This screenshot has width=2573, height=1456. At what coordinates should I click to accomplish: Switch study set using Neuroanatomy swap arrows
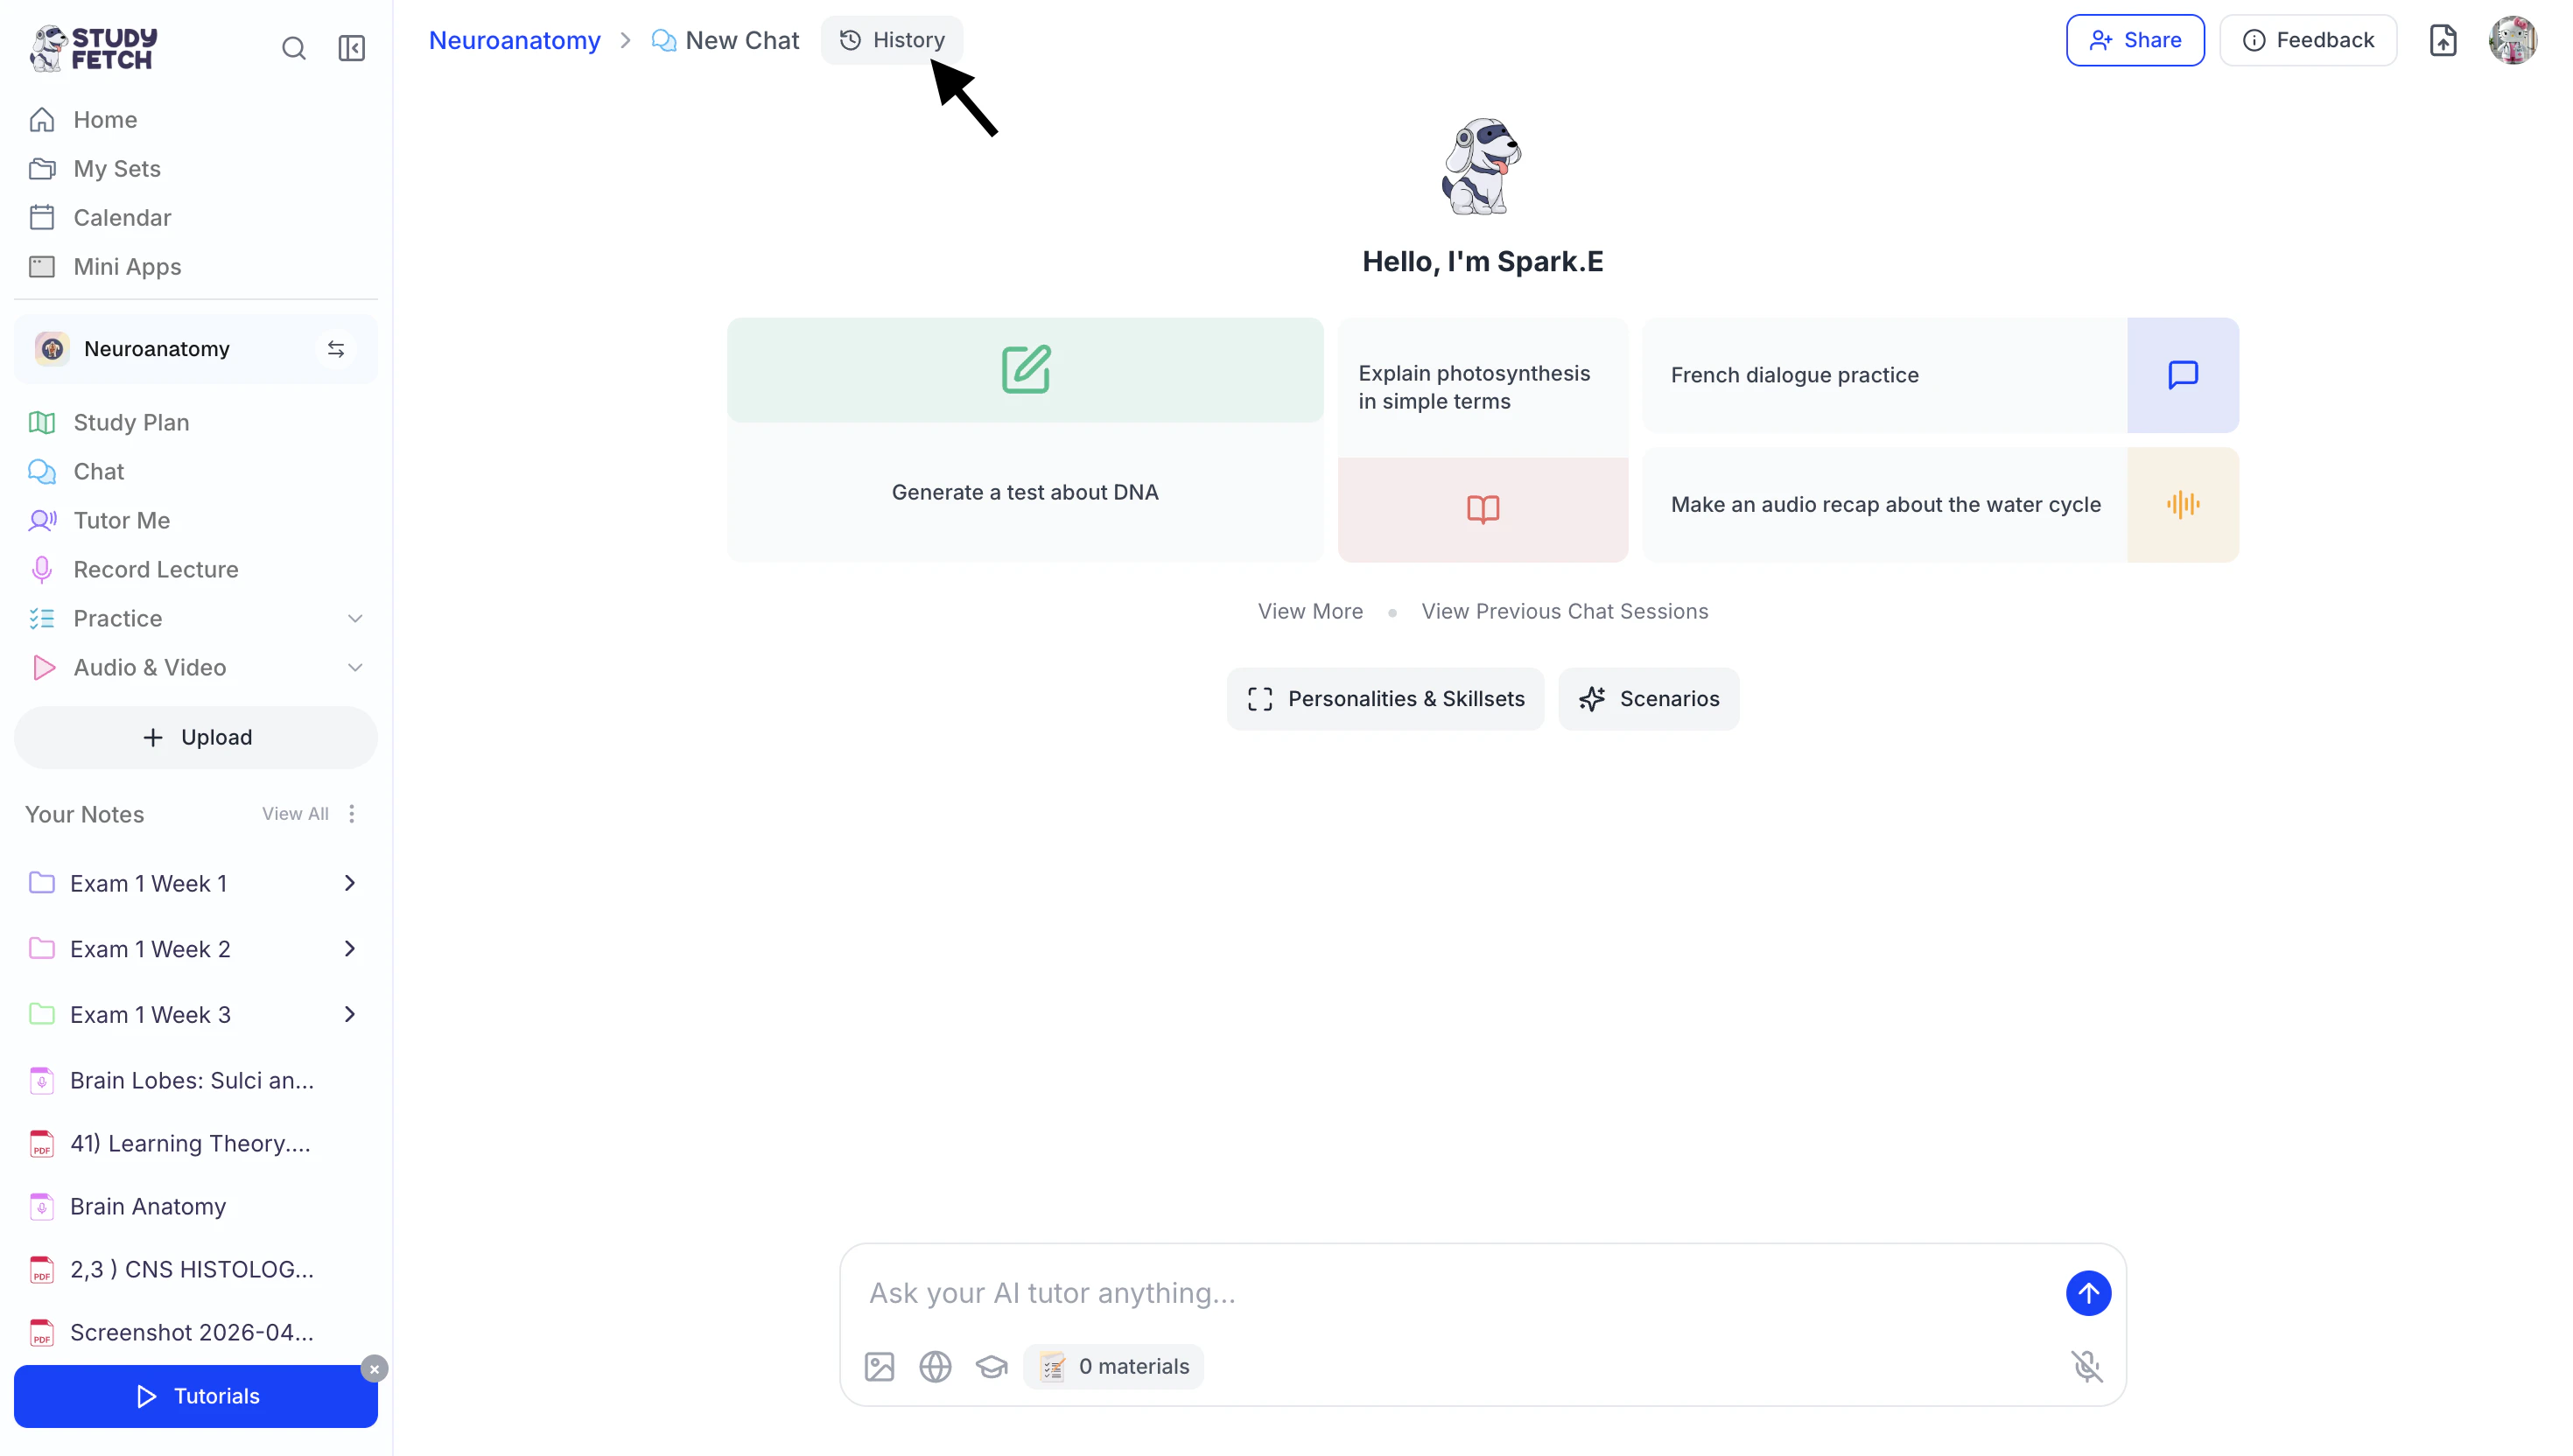(336, 349)
